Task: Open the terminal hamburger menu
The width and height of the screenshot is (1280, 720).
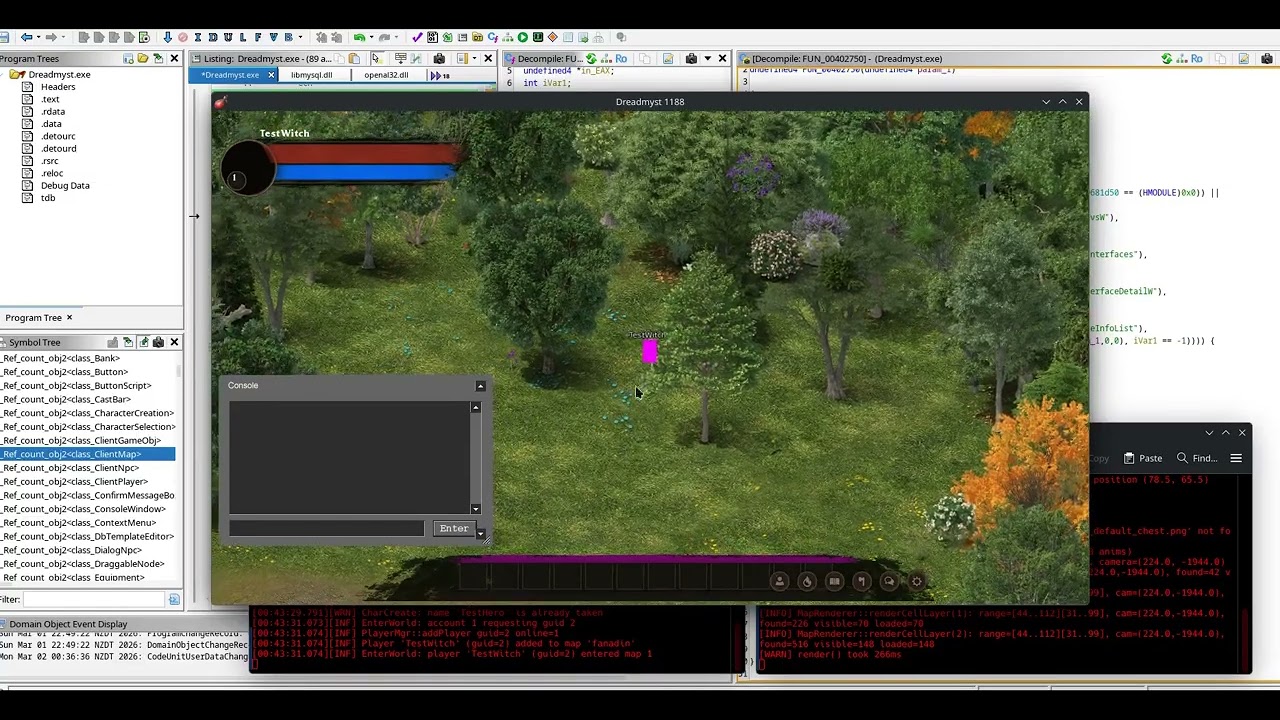Action: [x=1236, y=458]
